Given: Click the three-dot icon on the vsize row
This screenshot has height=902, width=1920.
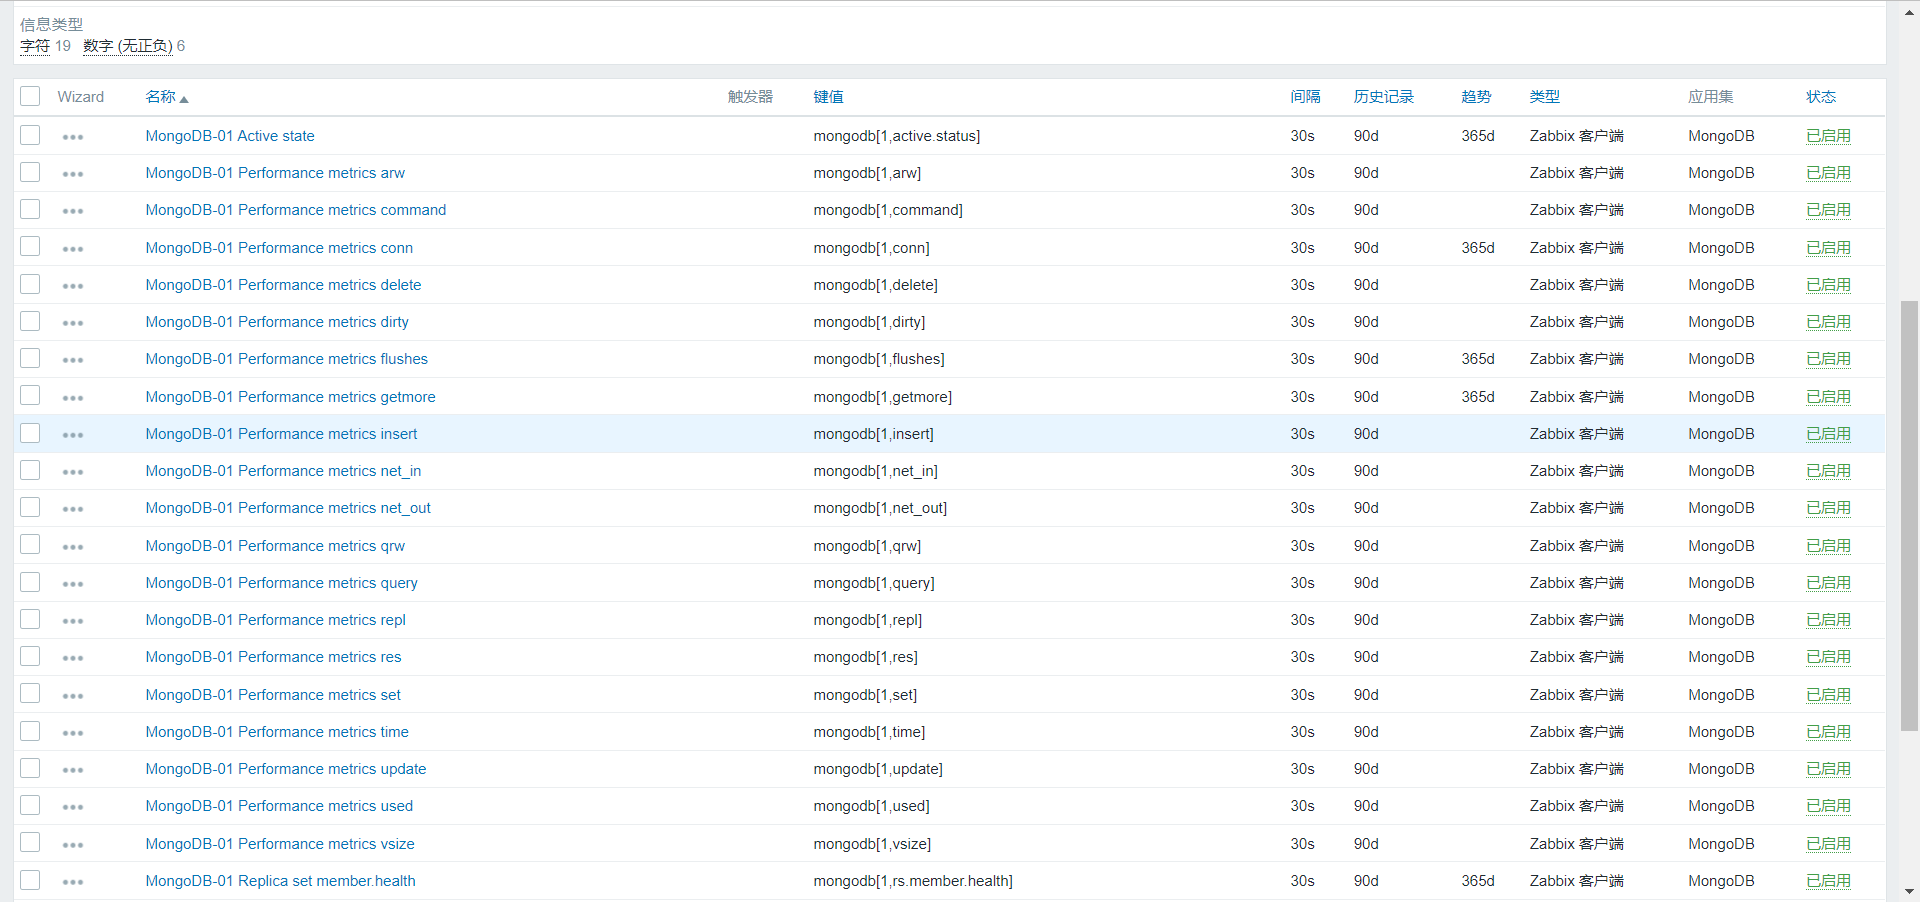Looking at the screenshot, I should point(73,845).
